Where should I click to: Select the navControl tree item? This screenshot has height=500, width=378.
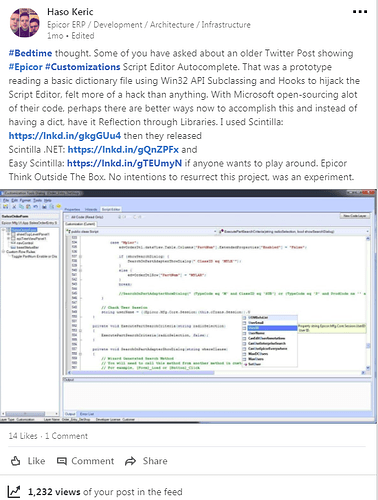coord(25,243)
